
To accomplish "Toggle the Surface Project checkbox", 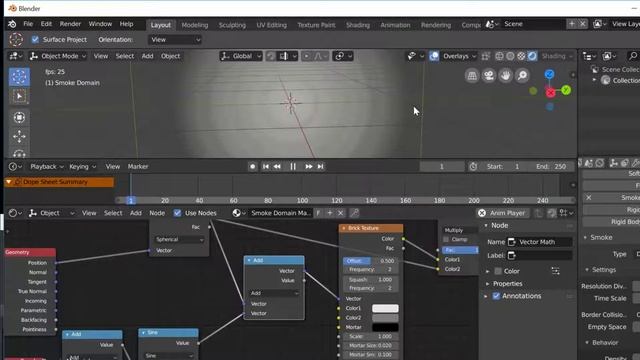I will 35,40.
